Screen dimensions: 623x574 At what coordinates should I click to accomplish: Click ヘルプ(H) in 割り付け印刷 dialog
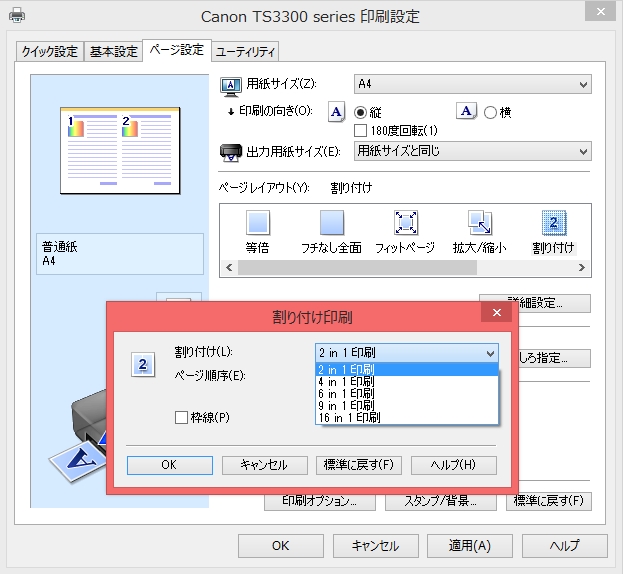454,465
